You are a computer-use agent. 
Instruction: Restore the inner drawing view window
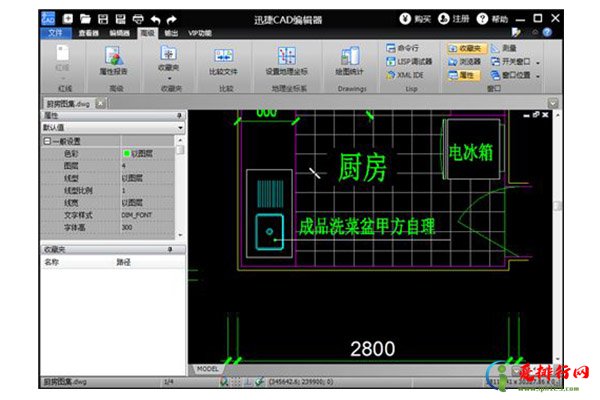pos(536,114)
